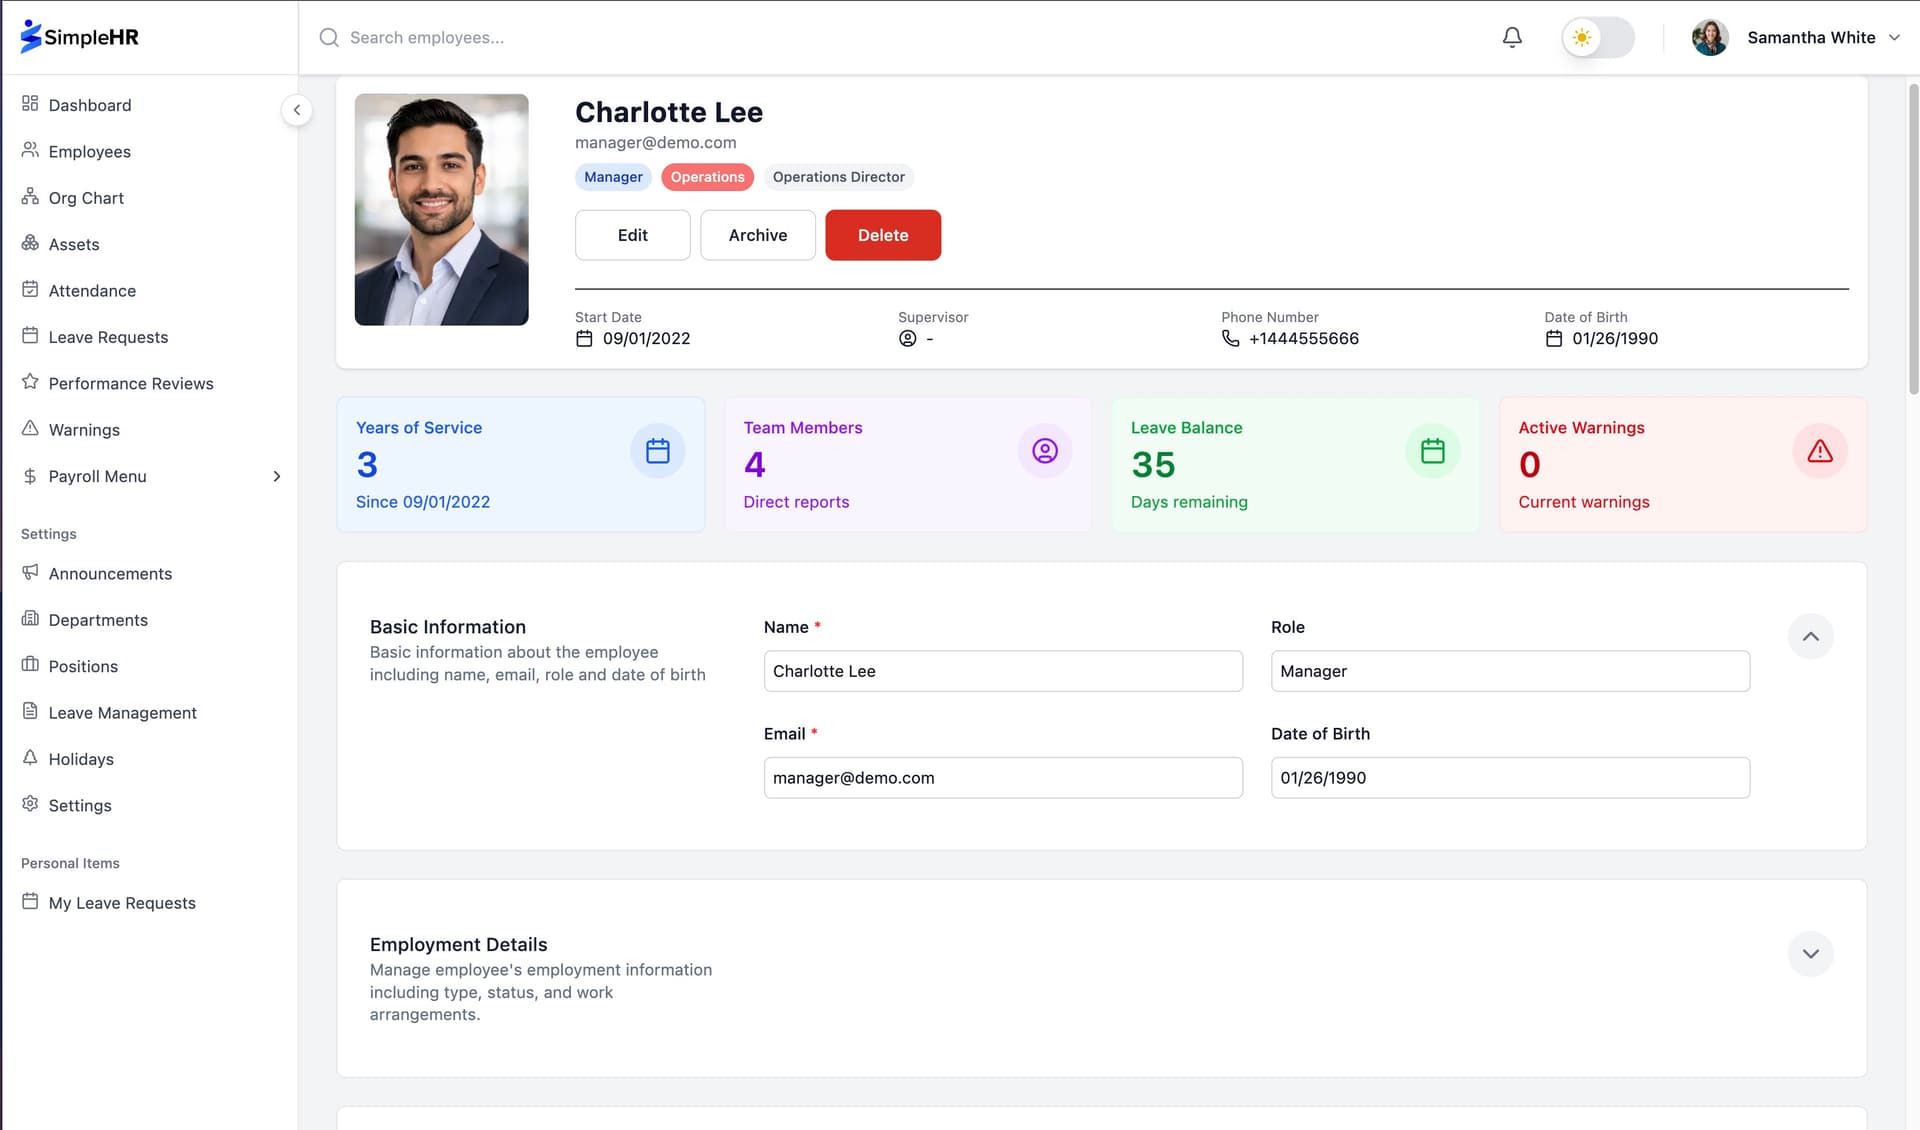The width and height of the screenshot is (1920, 1130).
Task: Expand the Payroll Menu submenu
Action: (277, 476)
